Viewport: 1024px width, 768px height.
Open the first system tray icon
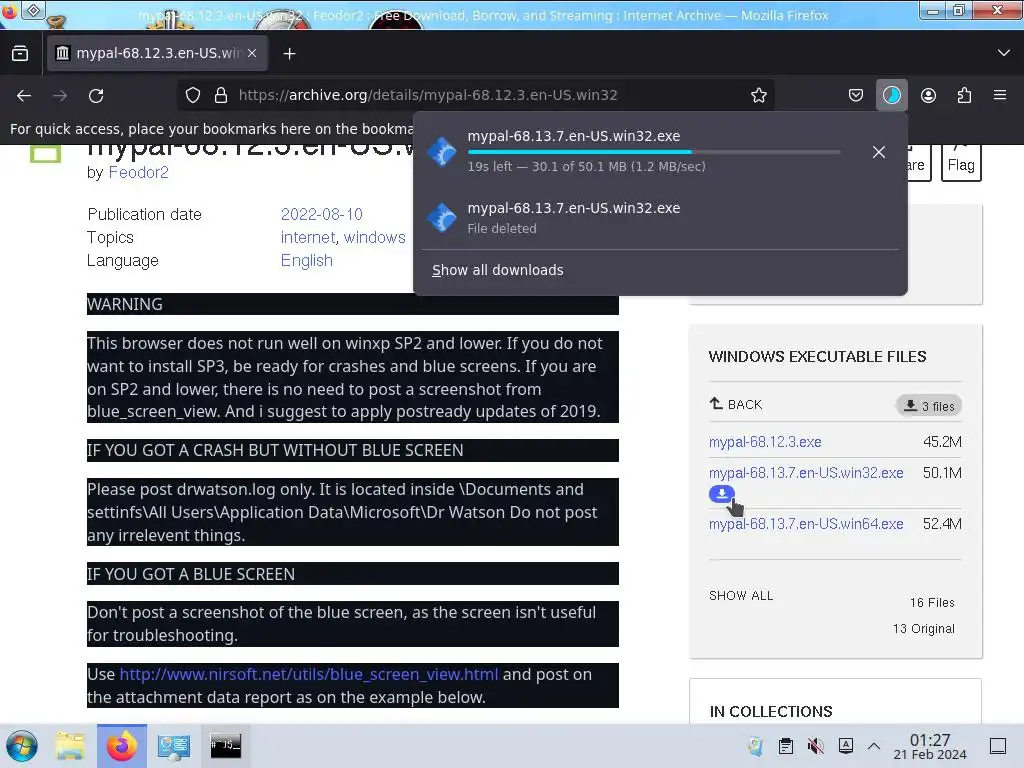(756, 746)
